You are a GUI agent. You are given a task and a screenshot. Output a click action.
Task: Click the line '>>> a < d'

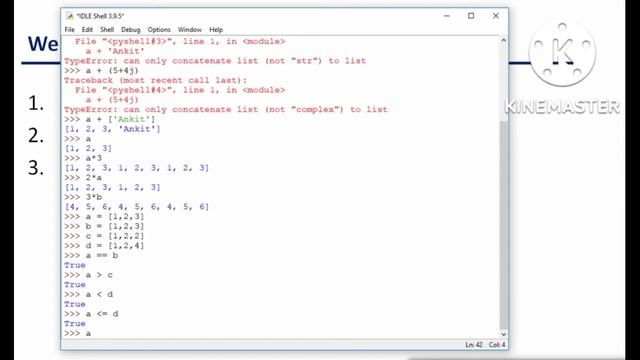click(x=89, y=294)
